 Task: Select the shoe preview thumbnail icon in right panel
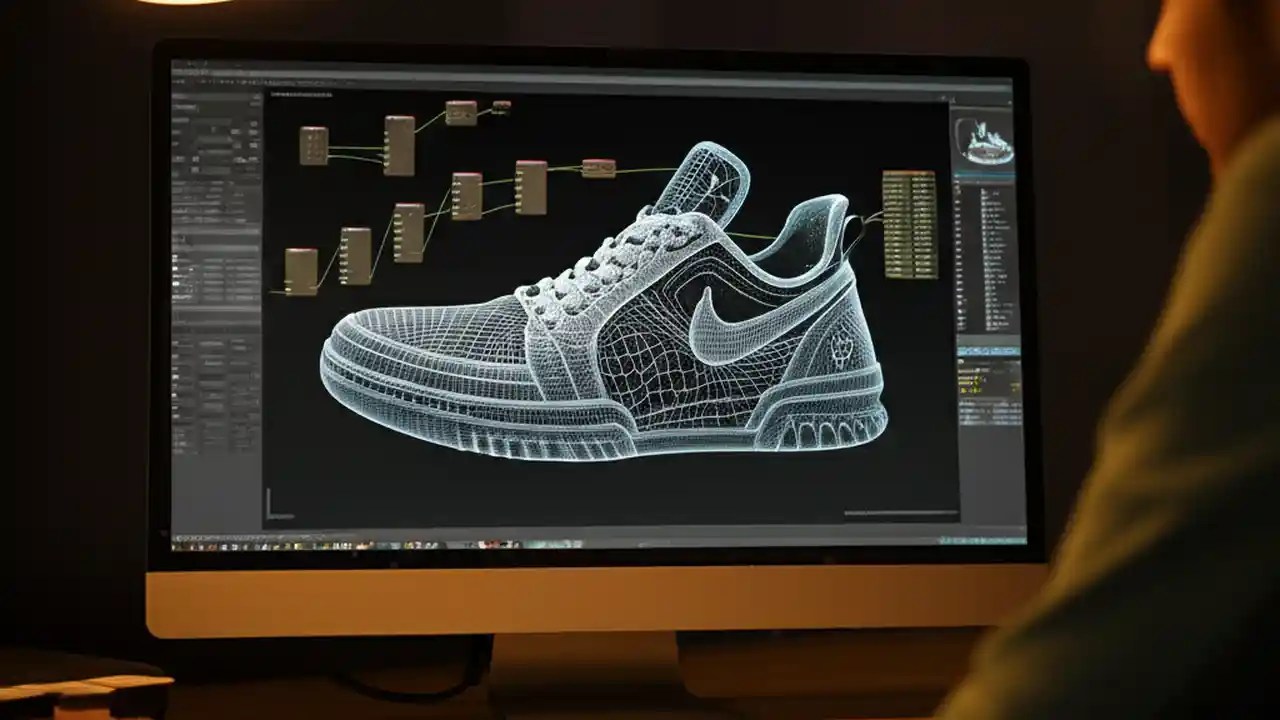pyautogui.click(x=985, y=140)
